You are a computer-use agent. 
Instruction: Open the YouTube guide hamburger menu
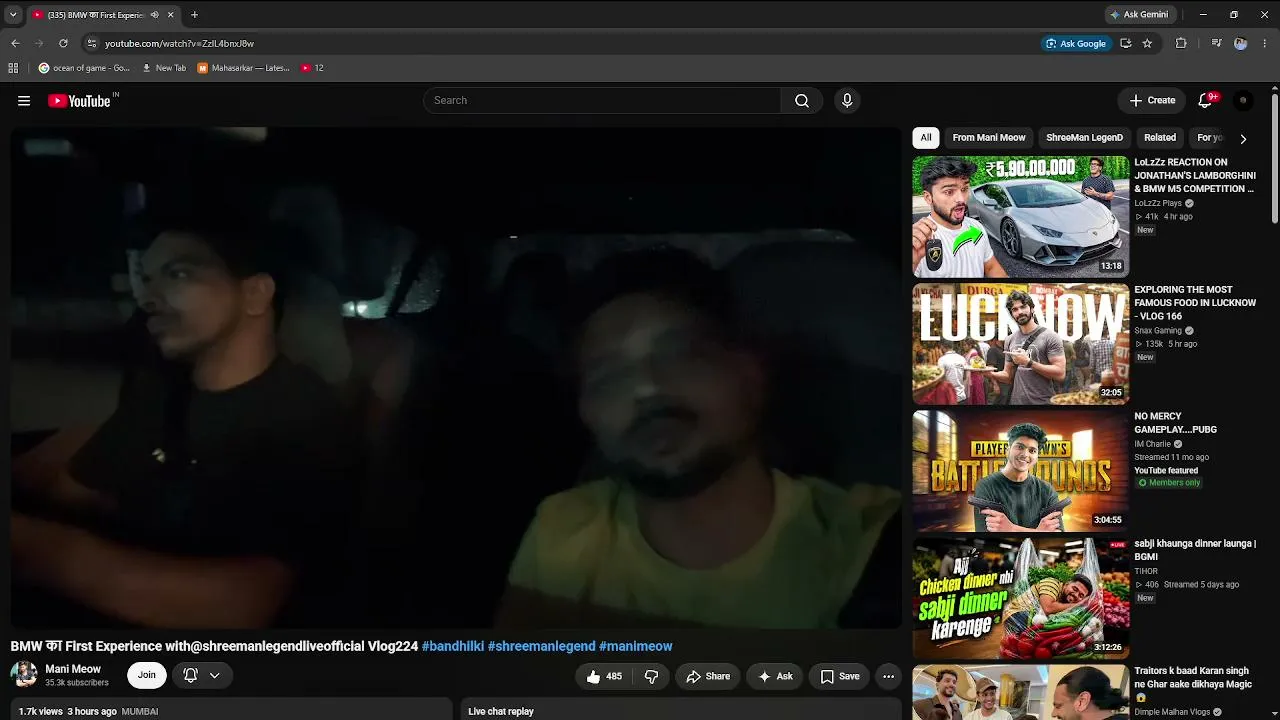click(24, 101)
